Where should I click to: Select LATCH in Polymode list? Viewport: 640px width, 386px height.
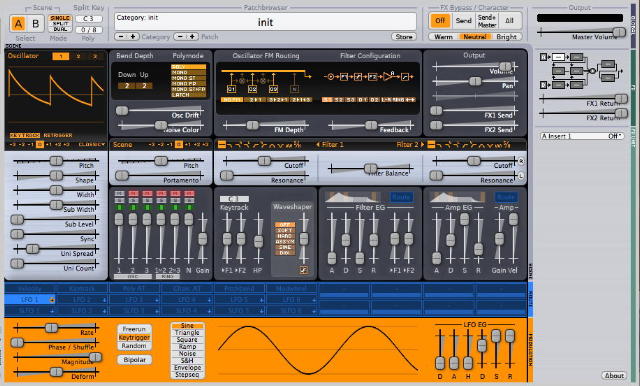coord(188,95)
